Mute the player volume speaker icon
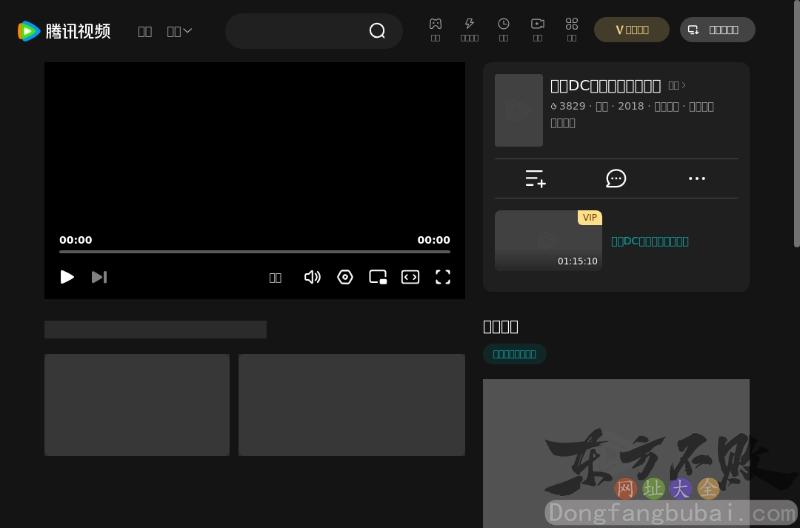 click(312, 277)
